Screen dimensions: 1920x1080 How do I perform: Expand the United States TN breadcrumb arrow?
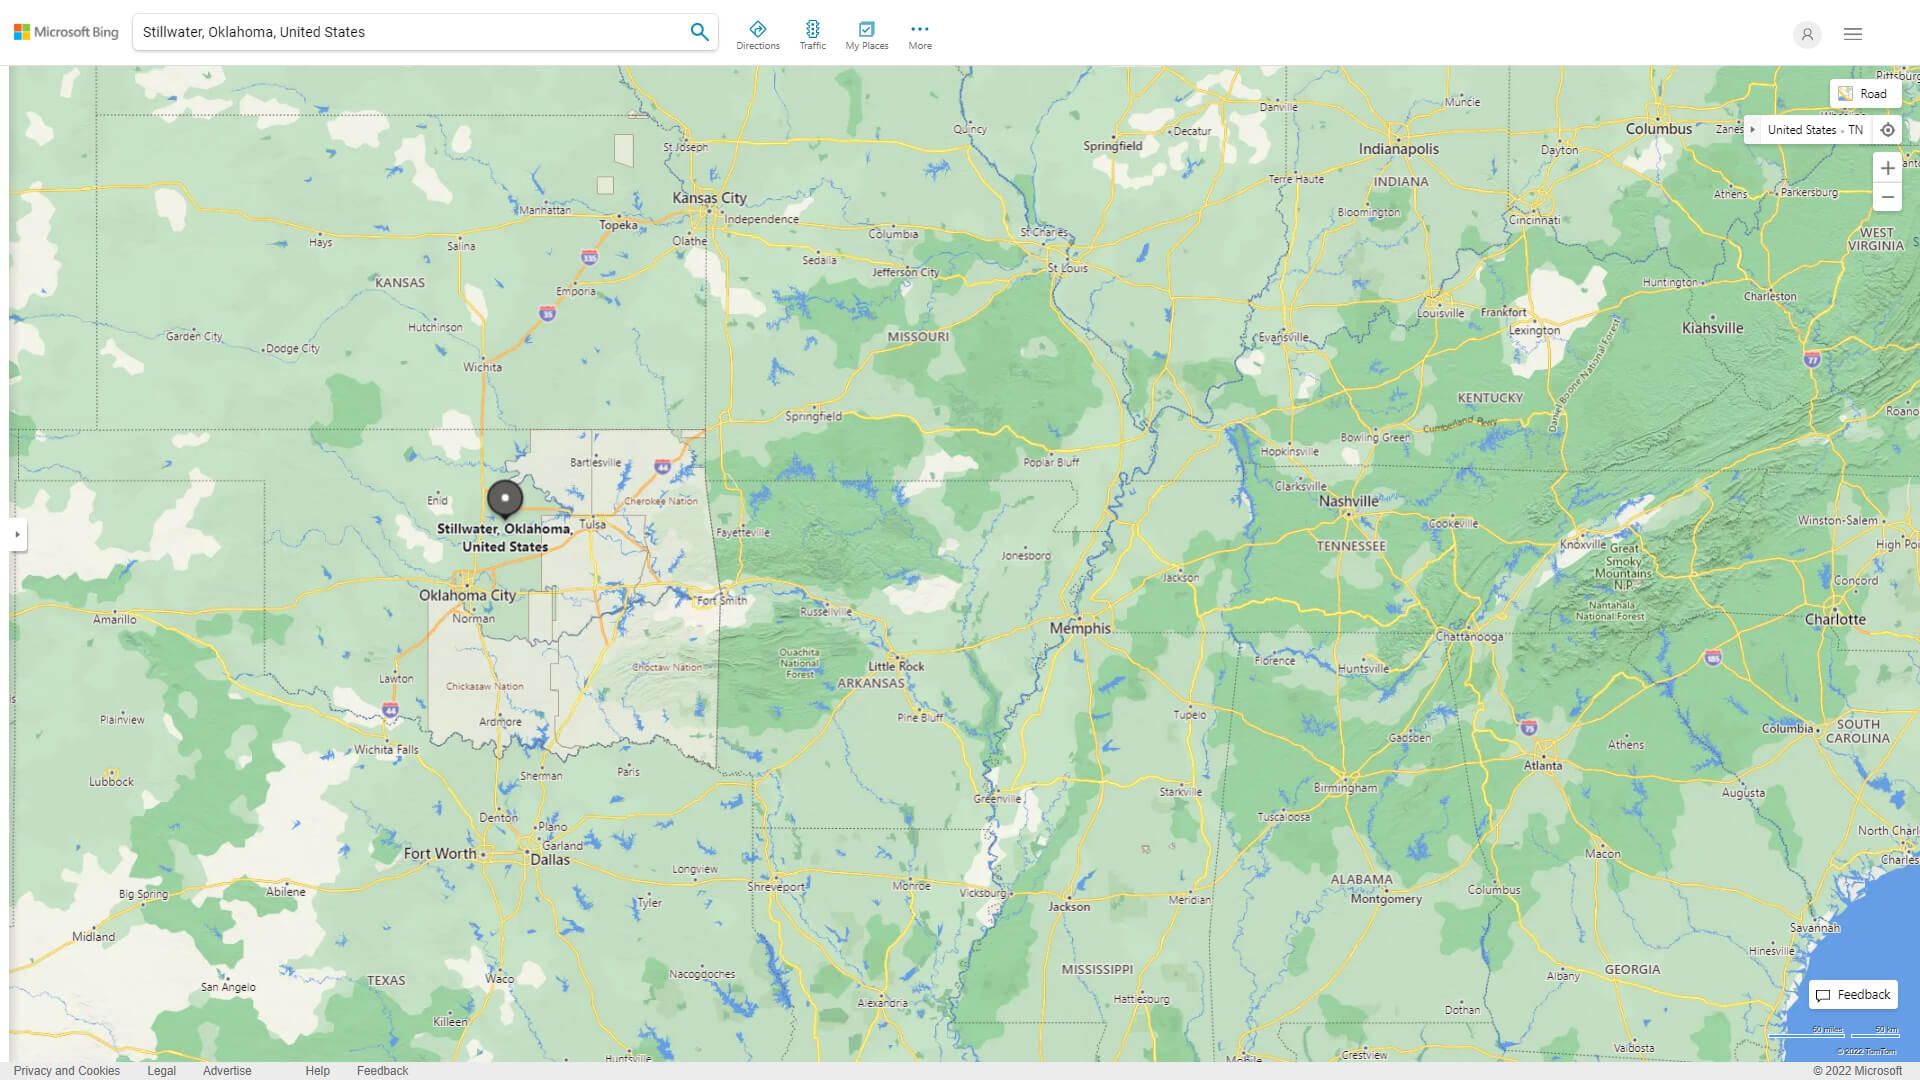(x=1753, y=129)
